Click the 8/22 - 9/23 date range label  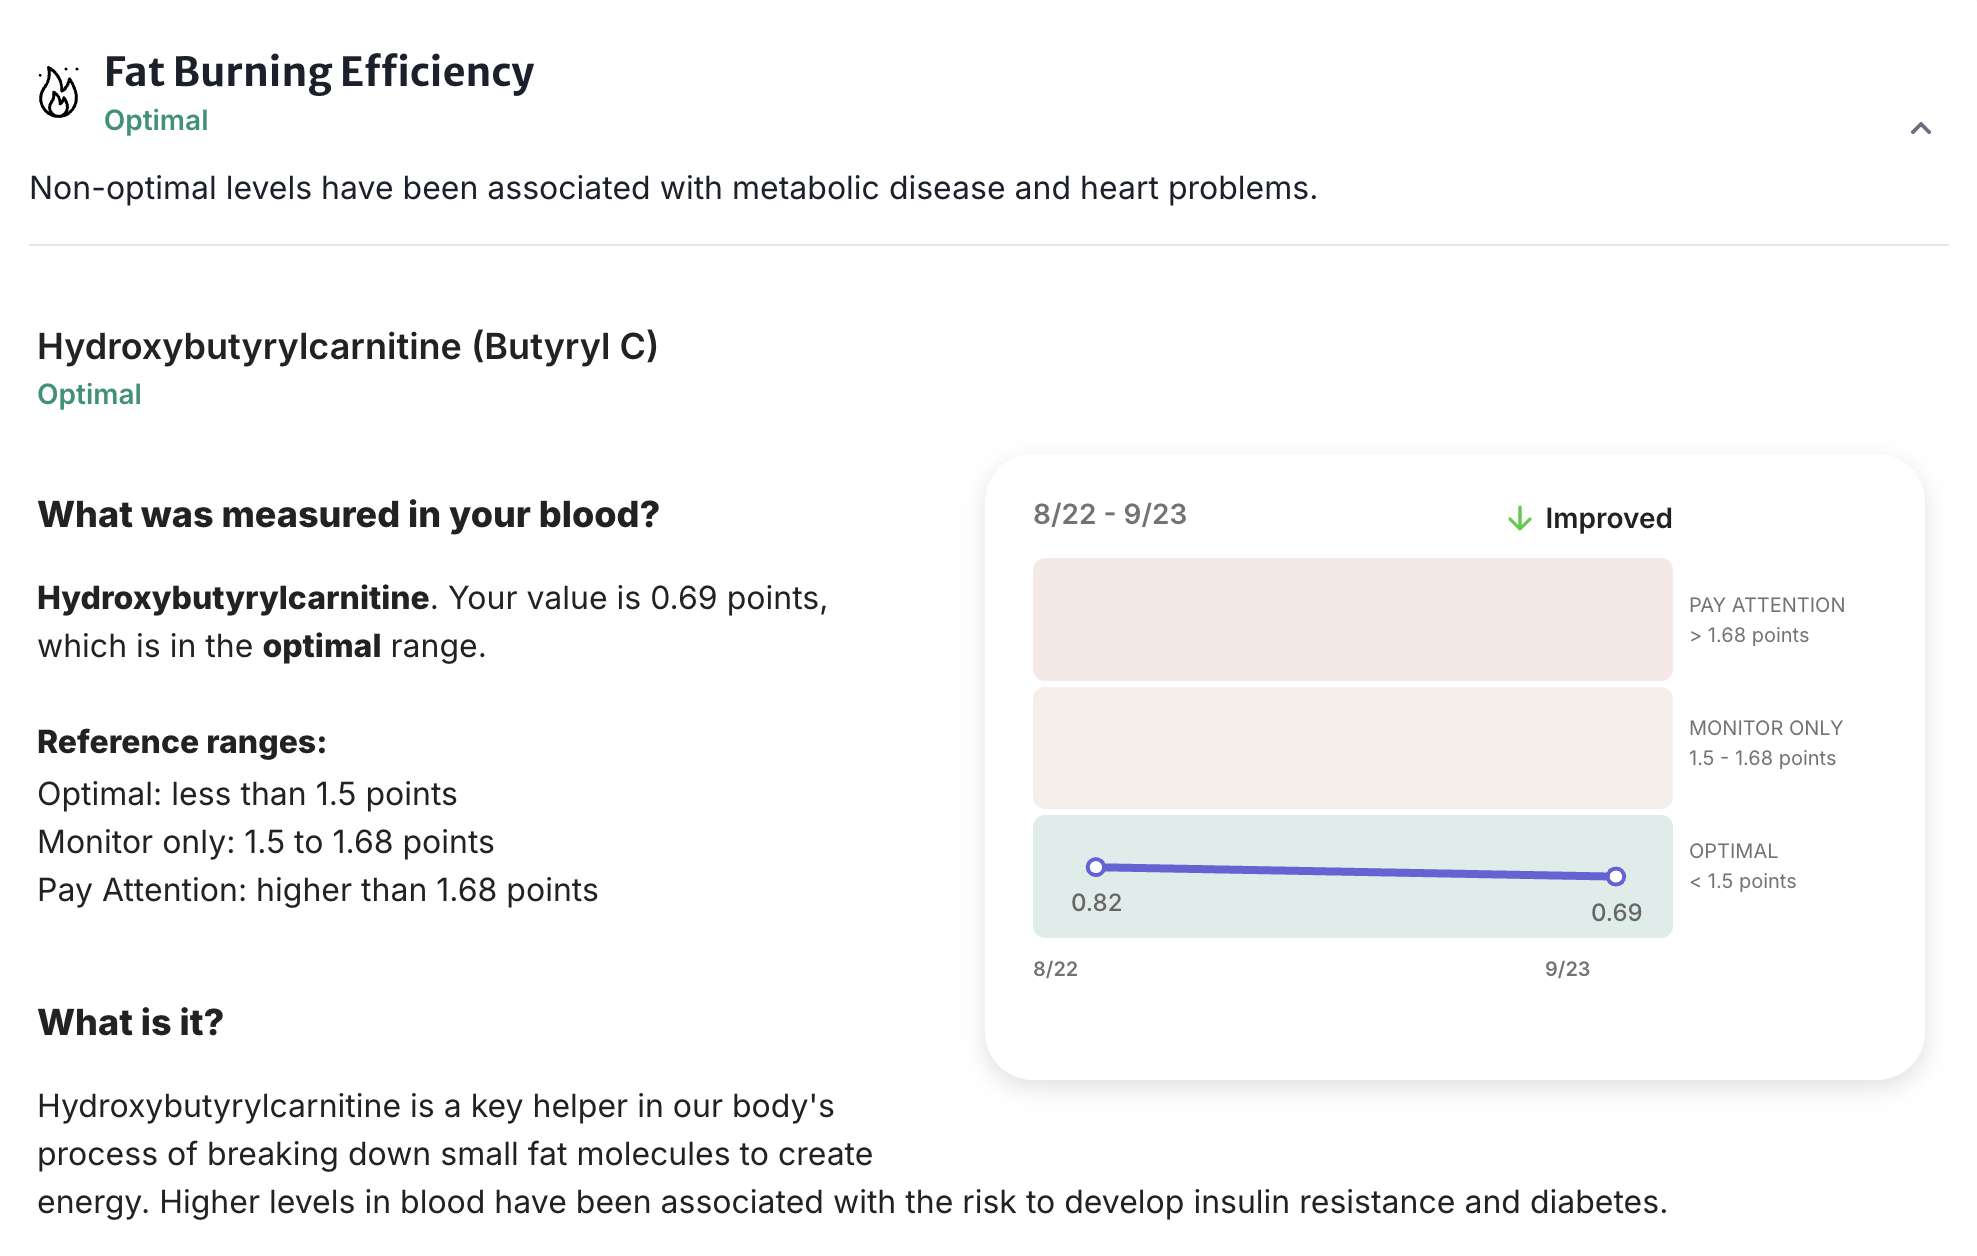(1109, 514)
